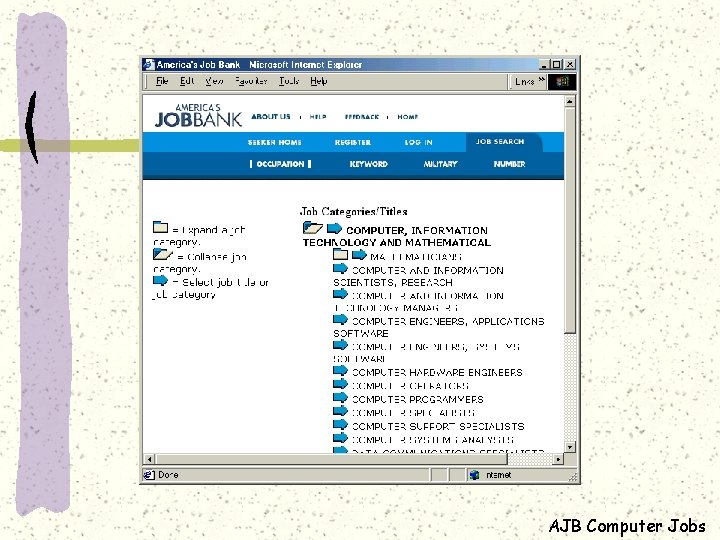Screen dimensions: 720x540
Task: Open the Feedback link
Action: point(362,117)
